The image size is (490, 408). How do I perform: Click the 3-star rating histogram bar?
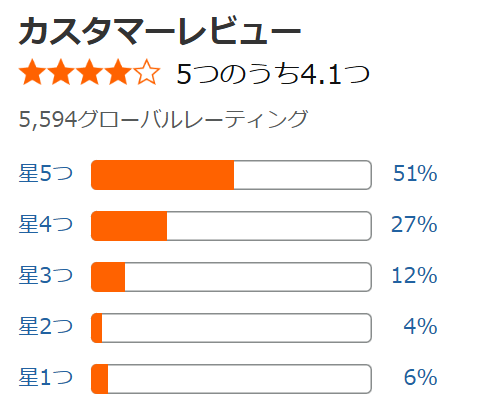click(231, 277)
